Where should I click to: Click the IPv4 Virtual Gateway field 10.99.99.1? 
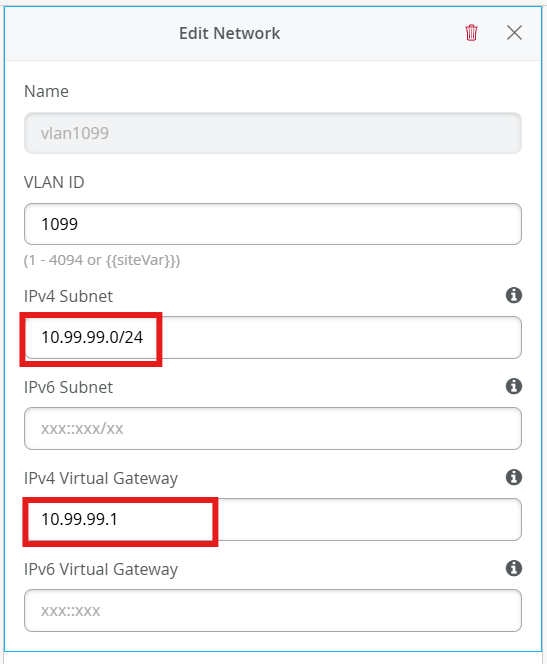coord(273,520)
